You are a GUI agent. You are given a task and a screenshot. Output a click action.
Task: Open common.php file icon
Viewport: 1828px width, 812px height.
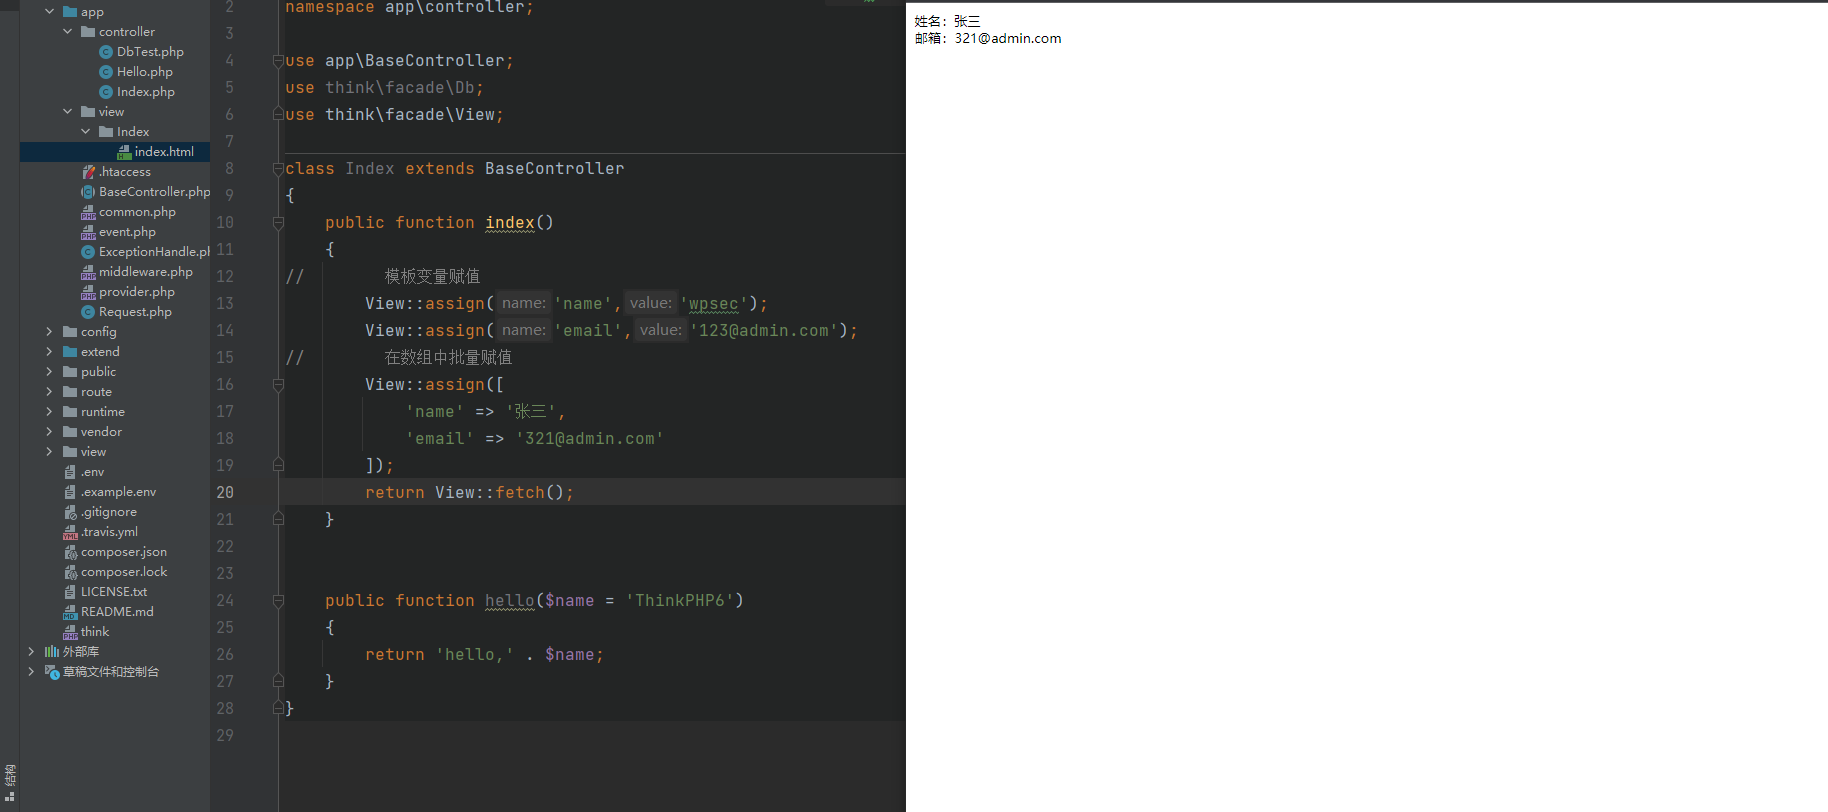point(88,212)
